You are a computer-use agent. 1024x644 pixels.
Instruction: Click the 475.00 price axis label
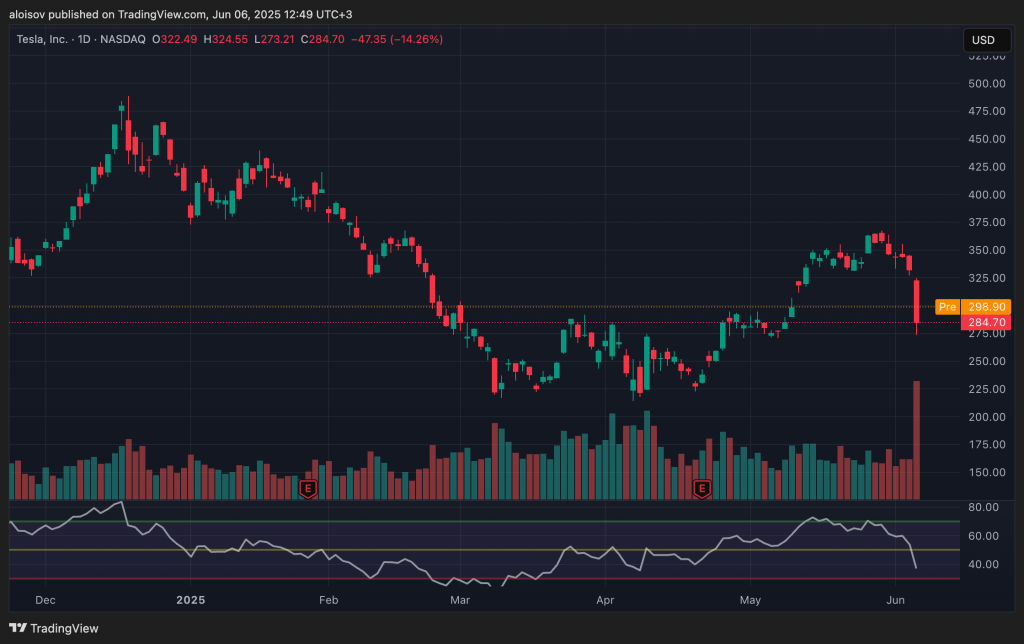[987, 111]
